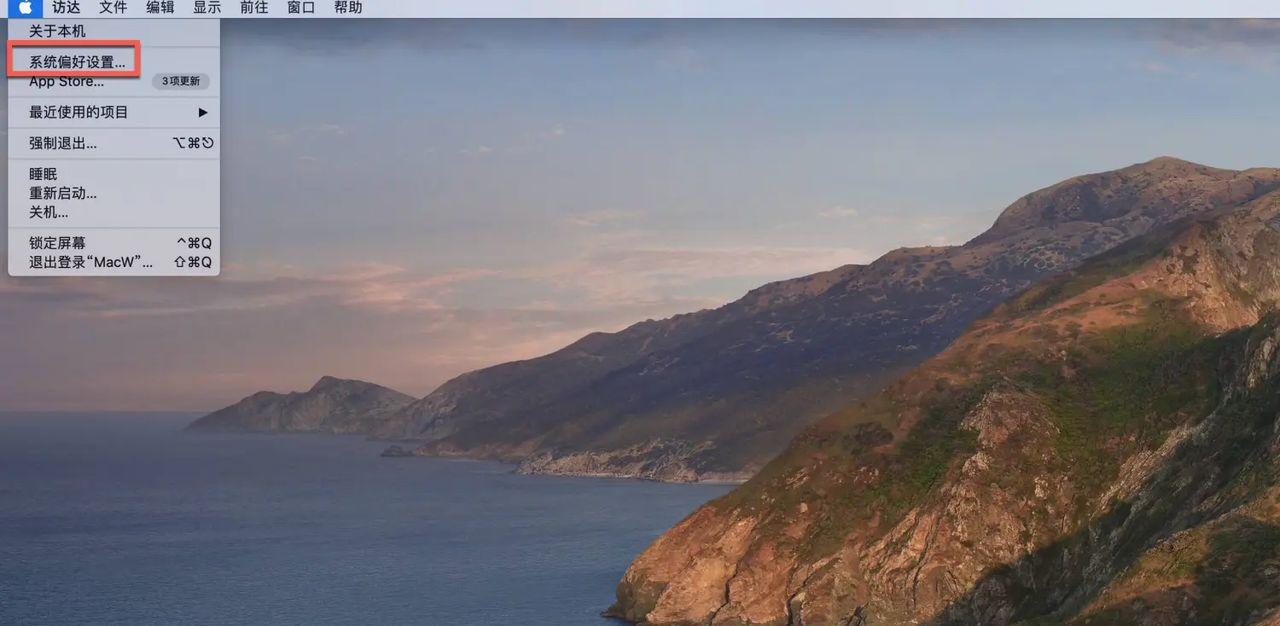Expand the 最近使用的项目 submenu

coord(114,112)
